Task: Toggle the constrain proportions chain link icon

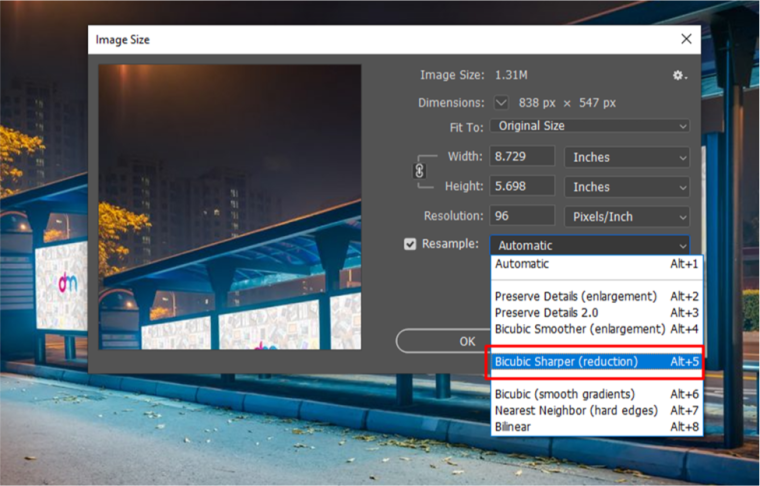Action: pos(420,171)
